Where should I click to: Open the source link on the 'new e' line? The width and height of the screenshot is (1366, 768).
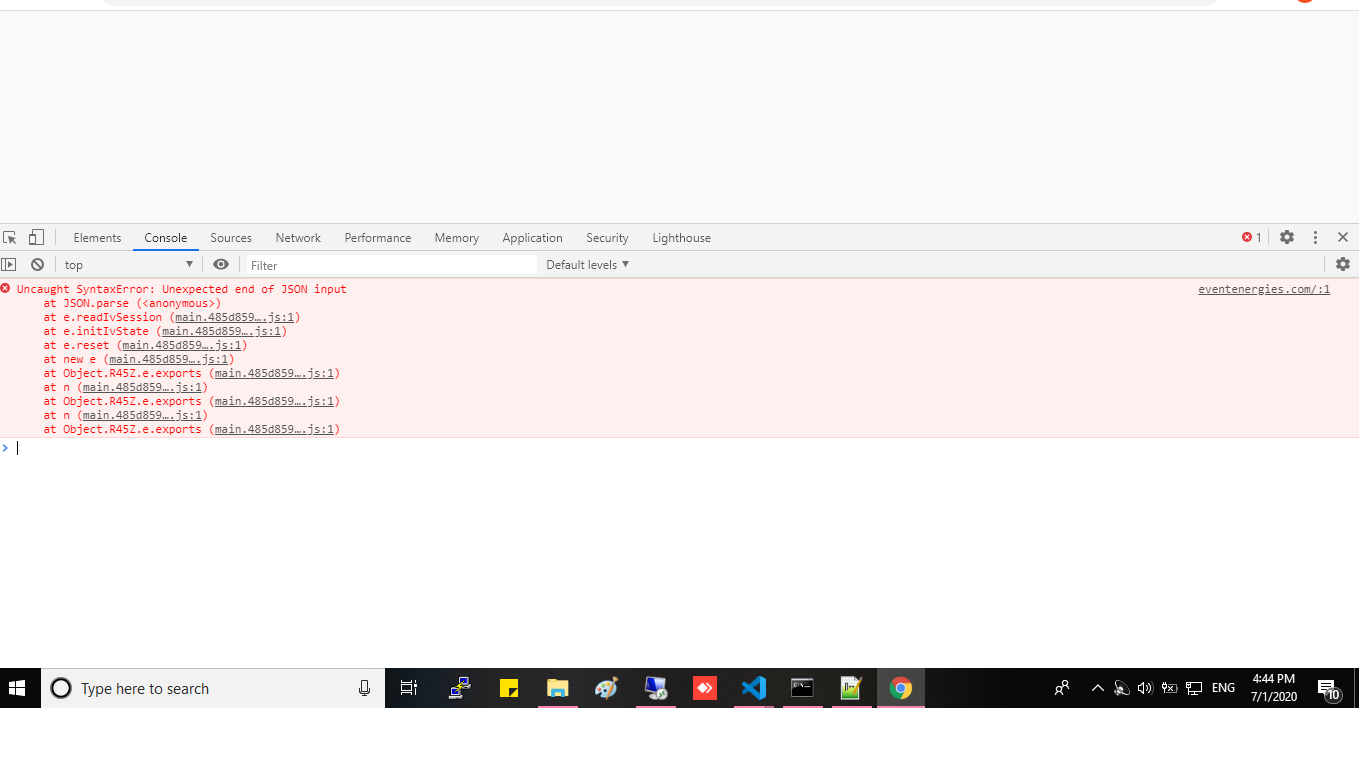pyautogui.click(x=169, y=359)
